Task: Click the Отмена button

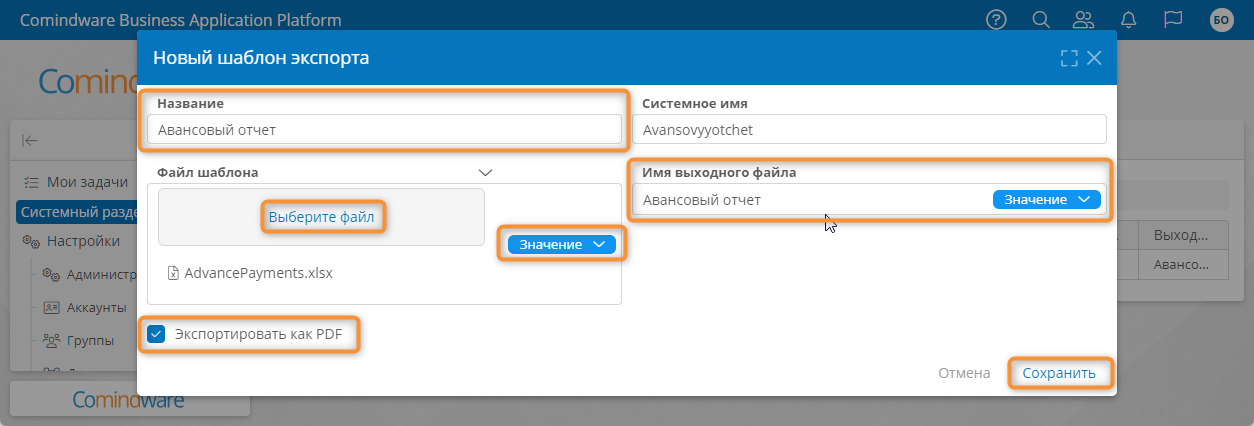Action: pos(964,373)
